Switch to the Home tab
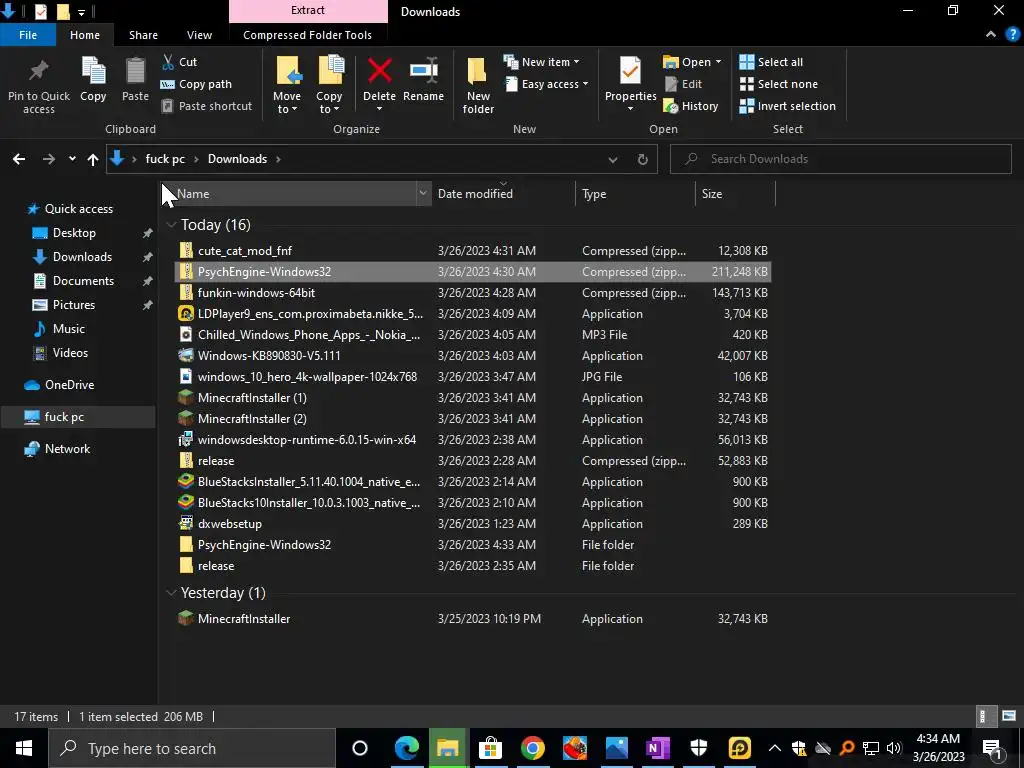This screenshot has height=768, width=1024. point(85,35)
